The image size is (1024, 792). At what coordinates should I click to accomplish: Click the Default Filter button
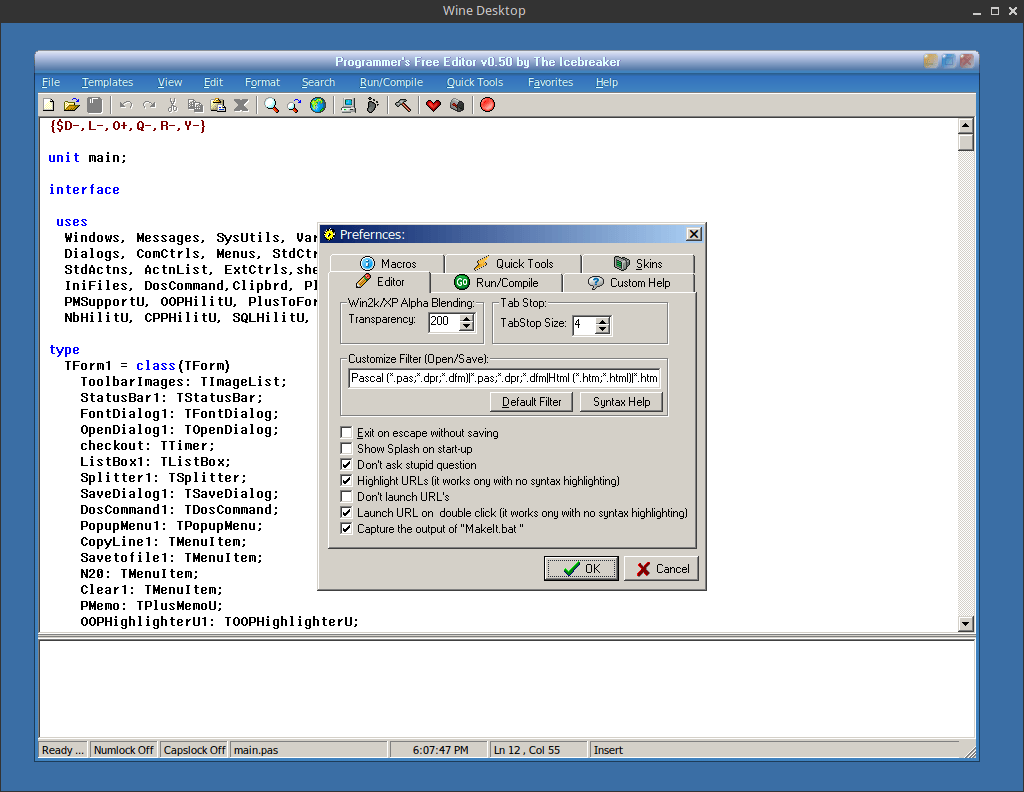[x=531, y=402]
